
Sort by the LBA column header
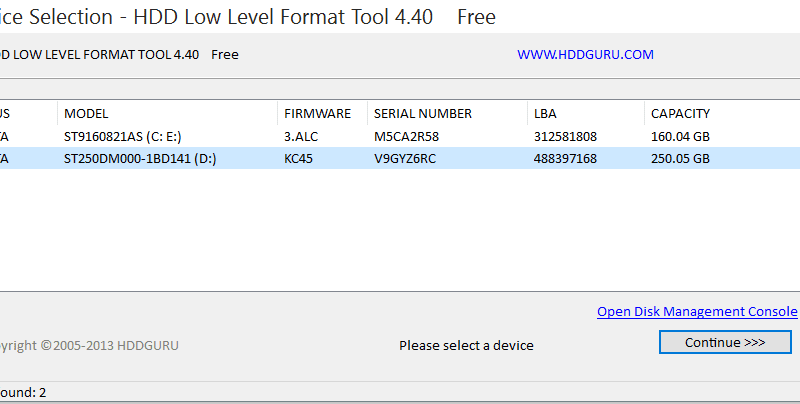click(586, 113)
